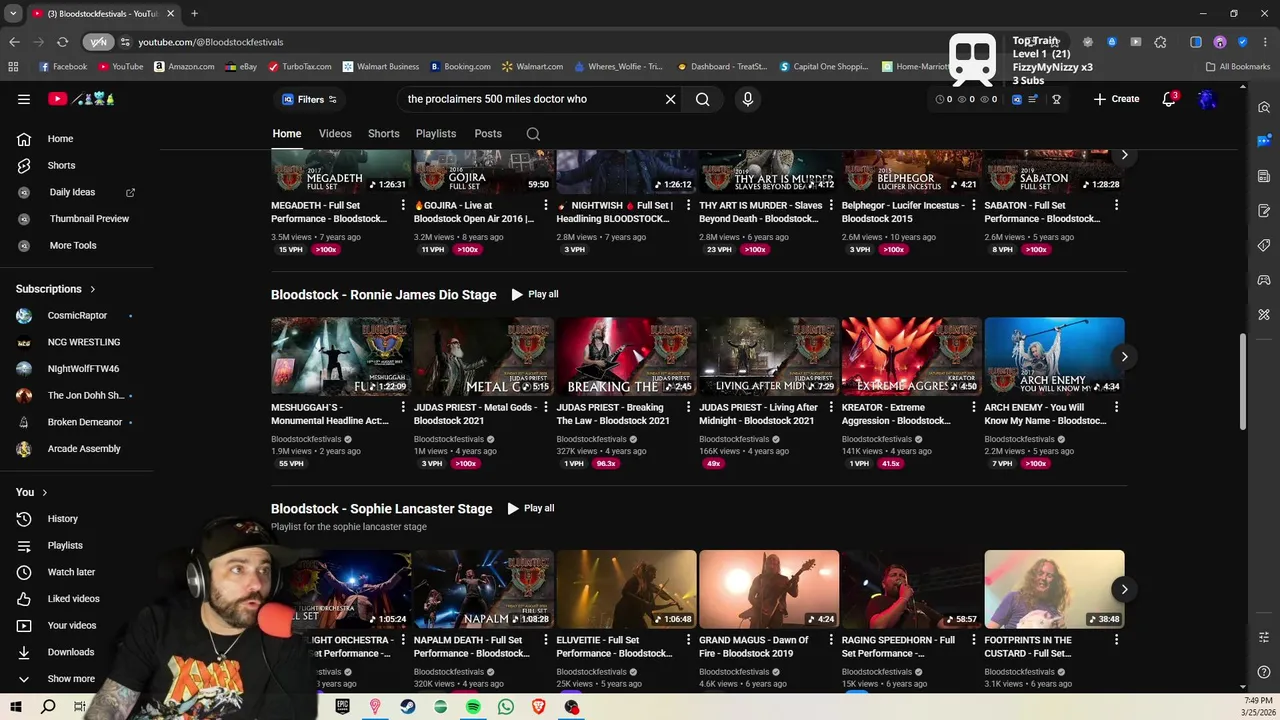The image size is (1280, 720).
Task: Expand the Subscriptions section
Action: [x=56, y=289]
